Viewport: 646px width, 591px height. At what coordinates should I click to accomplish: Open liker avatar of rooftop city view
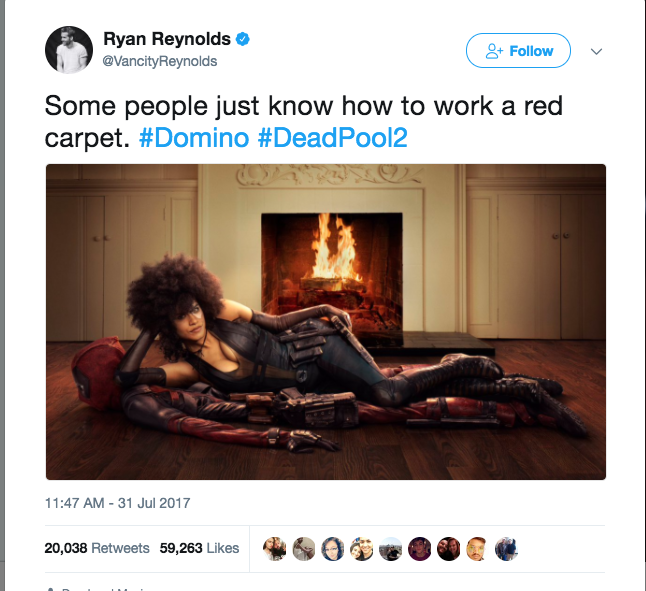[x=391, y=549]
